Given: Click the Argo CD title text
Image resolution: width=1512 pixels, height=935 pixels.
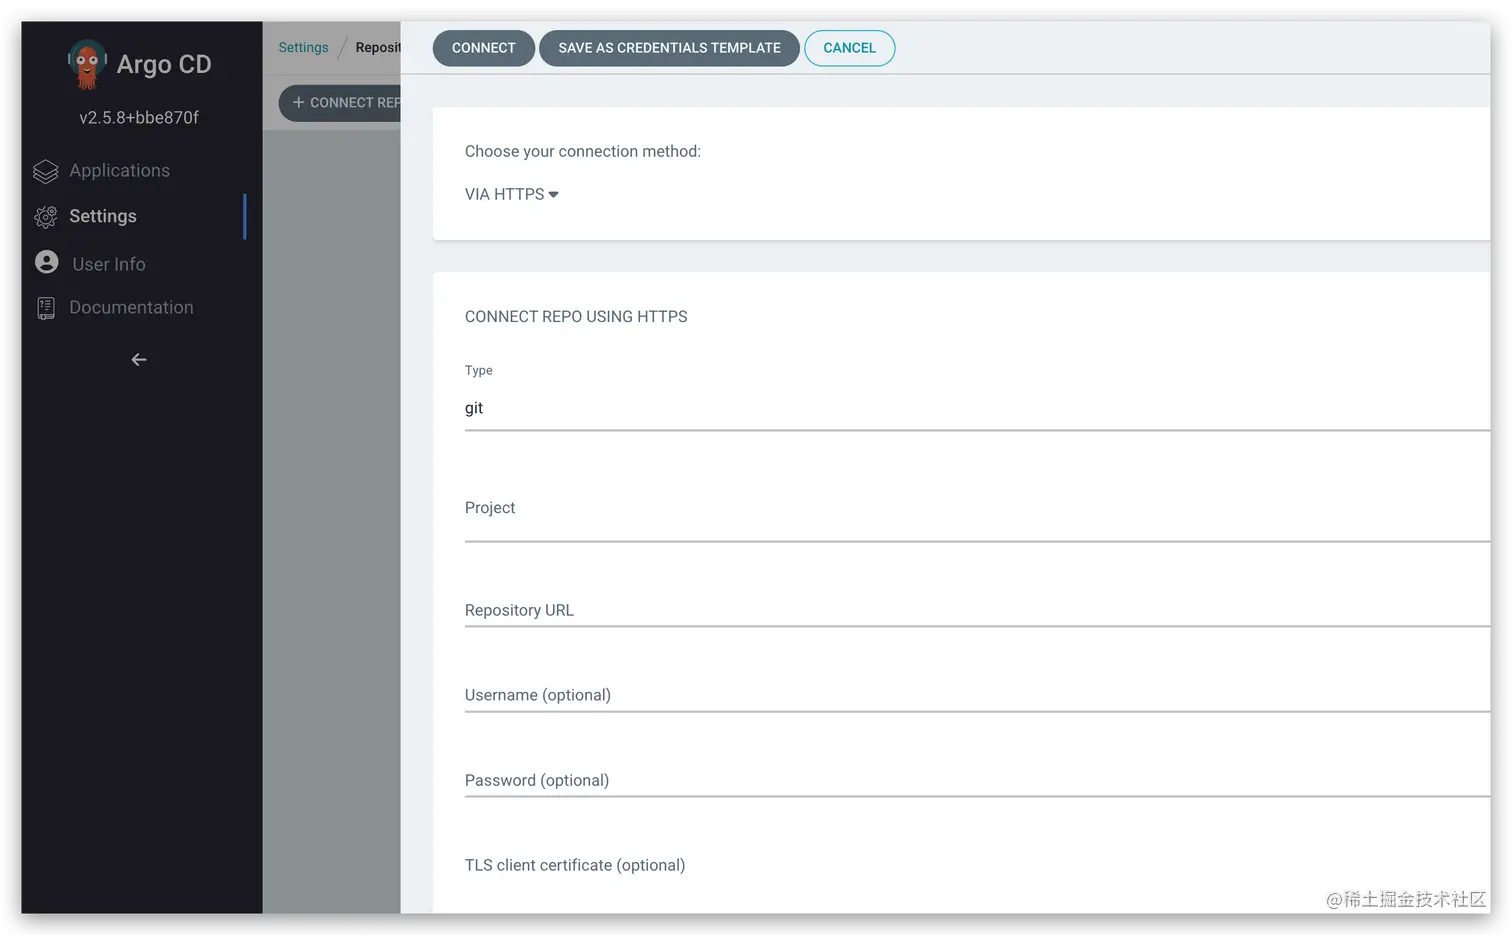Looking at the screenshot, I should tap(164, 64).
